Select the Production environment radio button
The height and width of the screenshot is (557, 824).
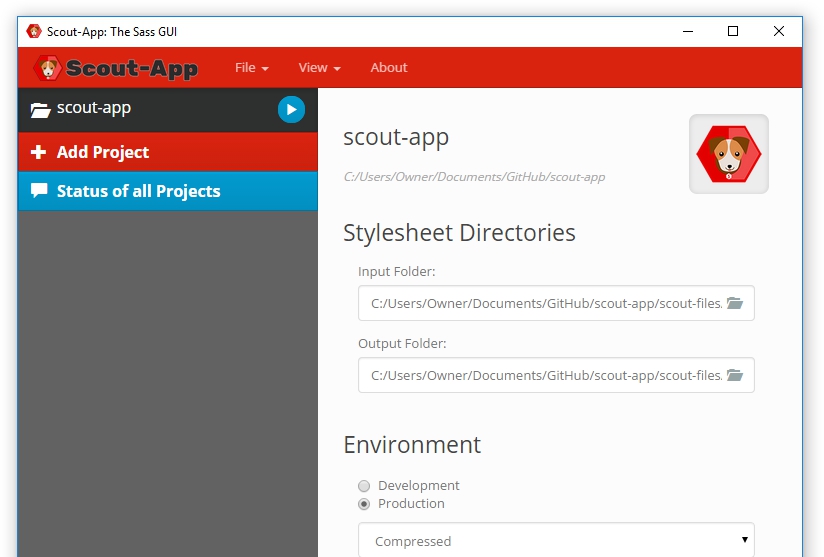click(x=364, y=504)
